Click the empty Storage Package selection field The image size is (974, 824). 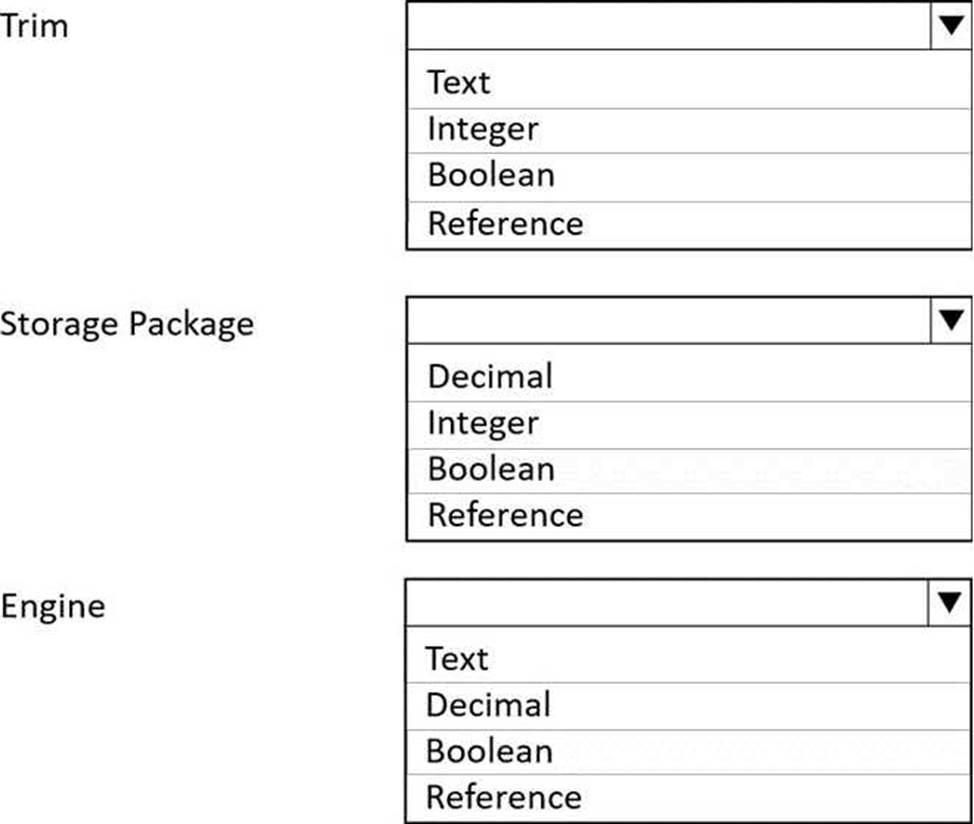click(669, 320)
